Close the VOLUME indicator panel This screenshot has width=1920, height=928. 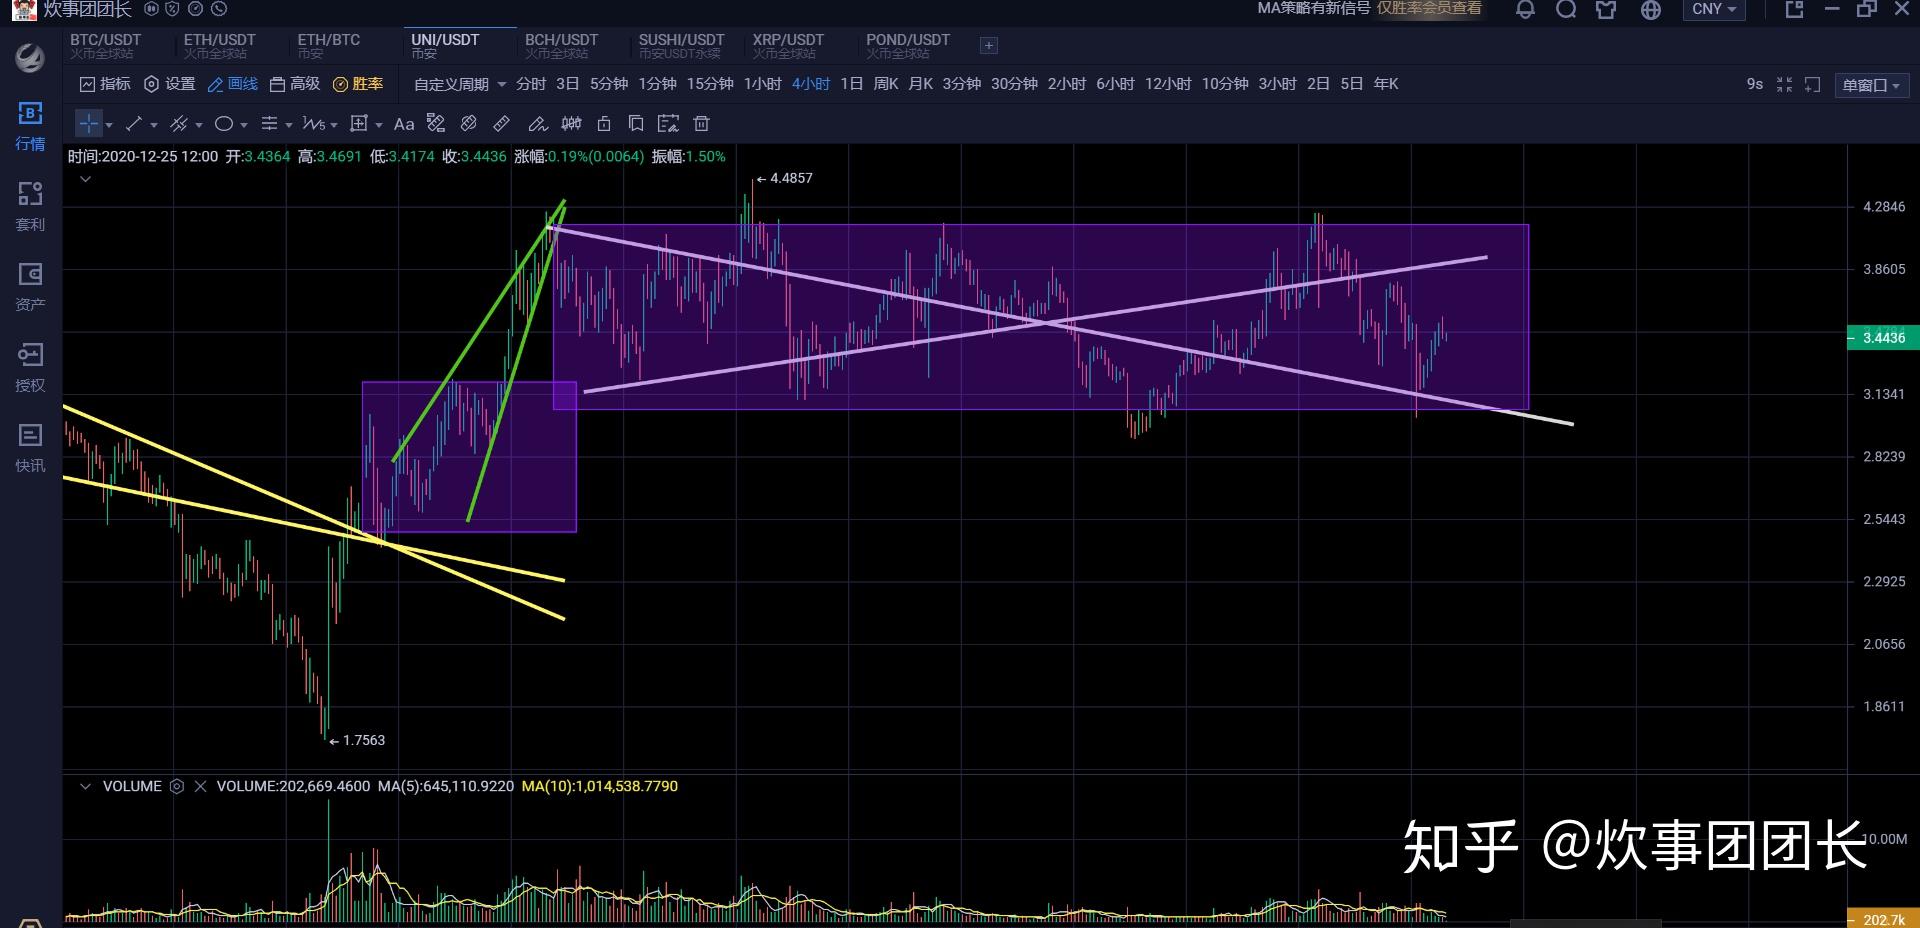pyautogui.click(x=200, y=786)
